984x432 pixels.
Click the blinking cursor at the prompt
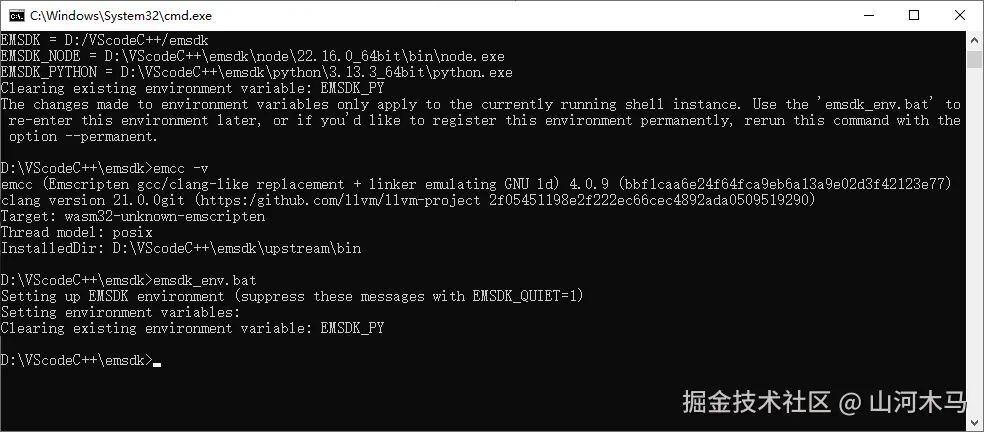157,364
